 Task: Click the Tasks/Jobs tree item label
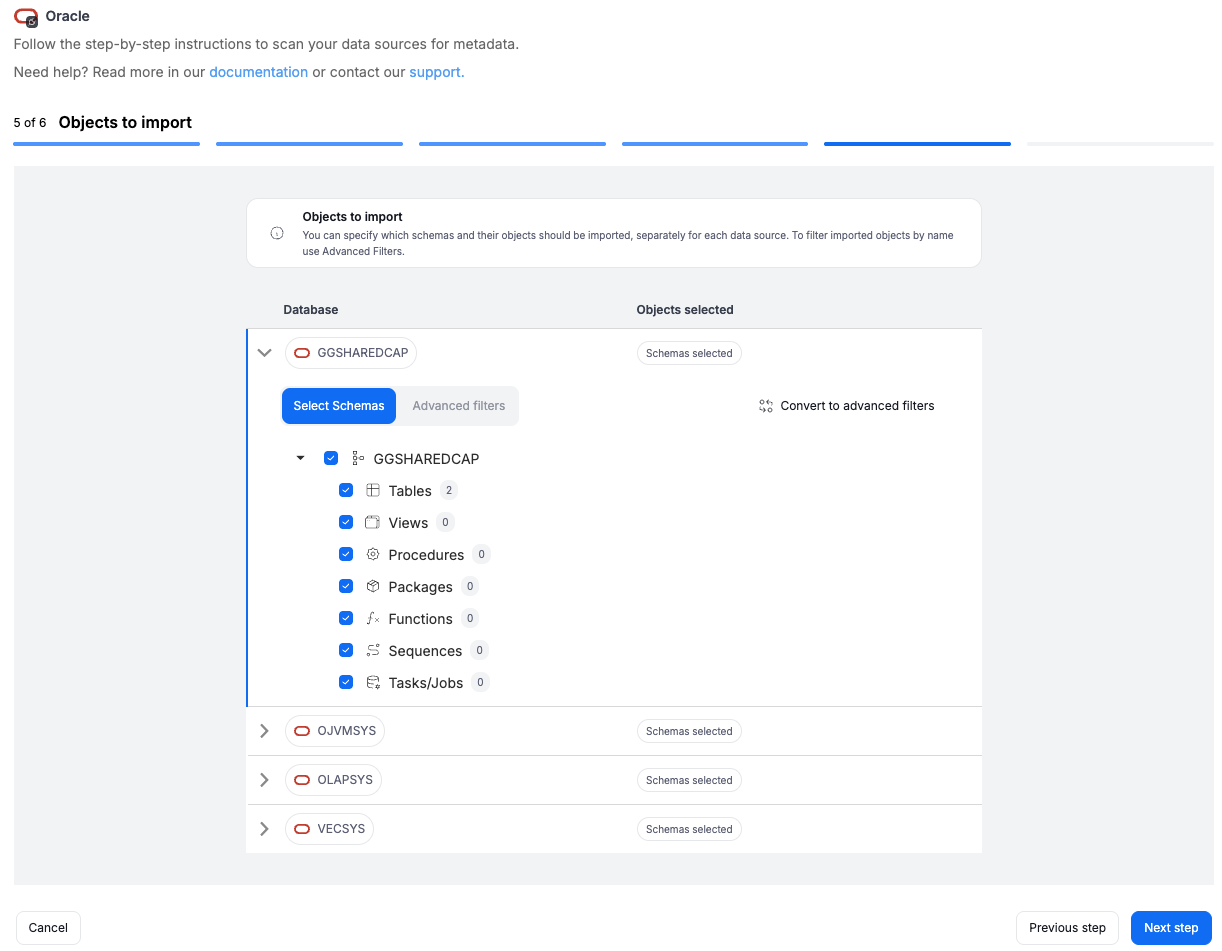point(426,683)
